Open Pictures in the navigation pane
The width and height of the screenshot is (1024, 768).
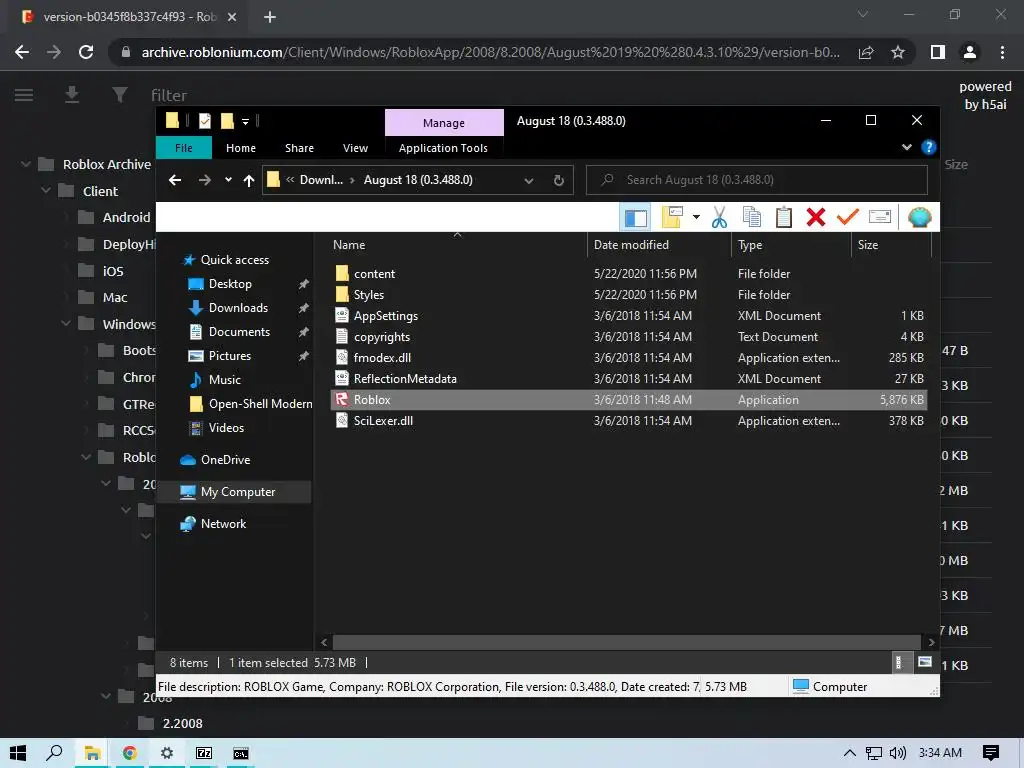229,356
